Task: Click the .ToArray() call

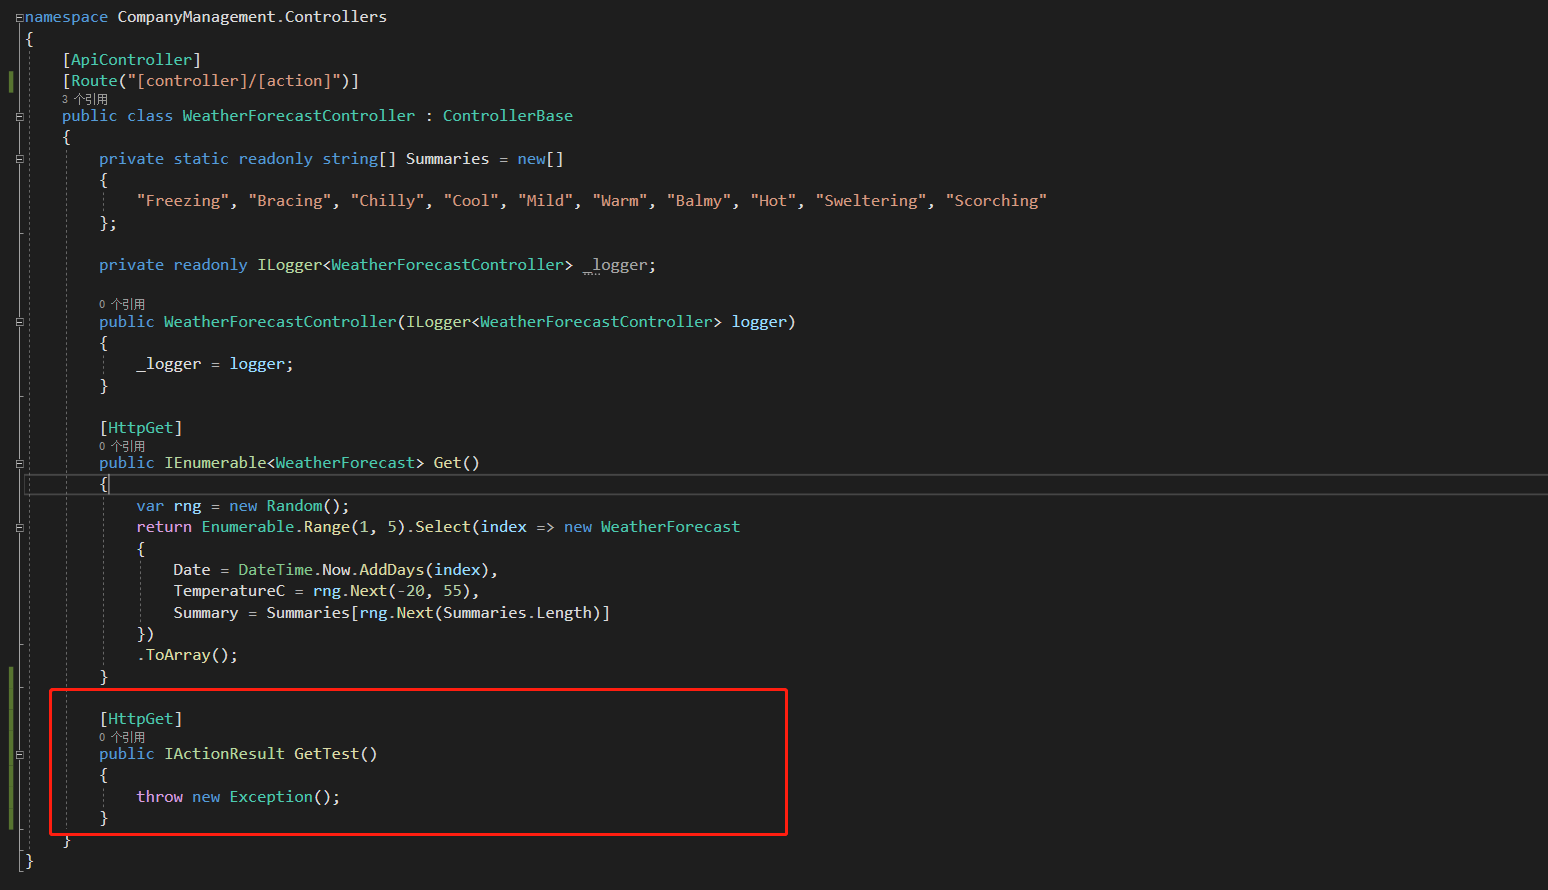Action: tap(187, 655)
